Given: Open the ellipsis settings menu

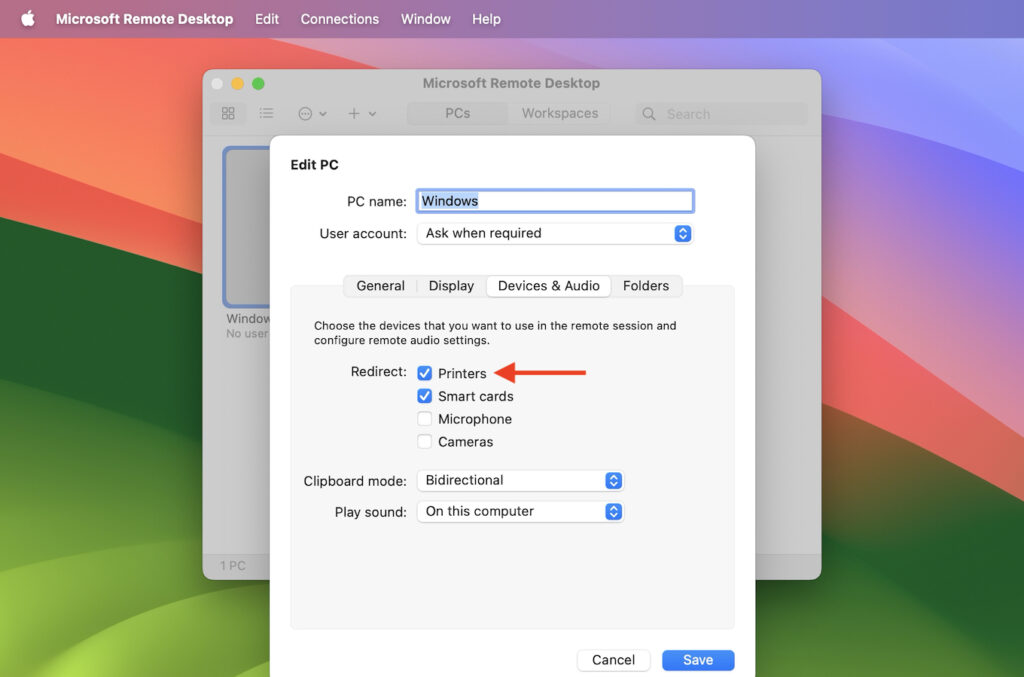Looking at the screenshot, I should (x=305, y=113).
